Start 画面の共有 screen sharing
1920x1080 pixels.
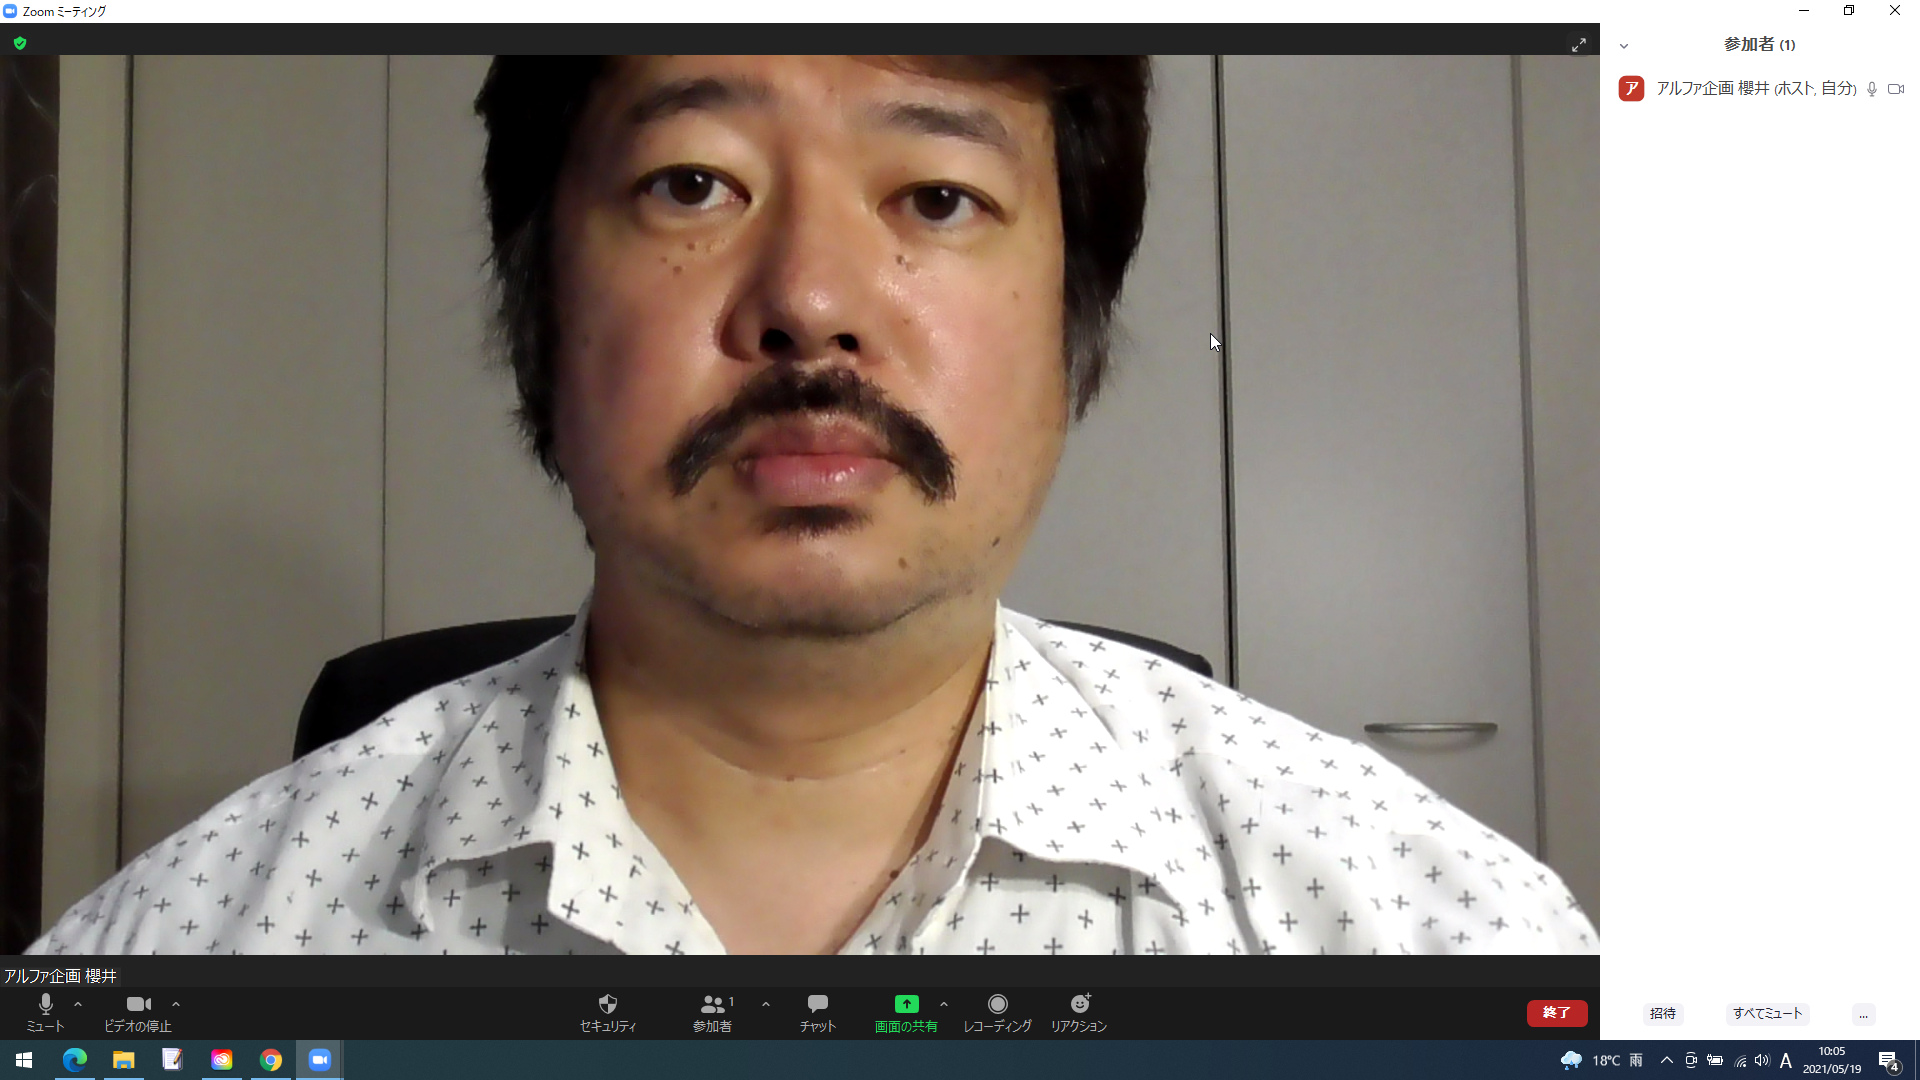(906, 1013)
